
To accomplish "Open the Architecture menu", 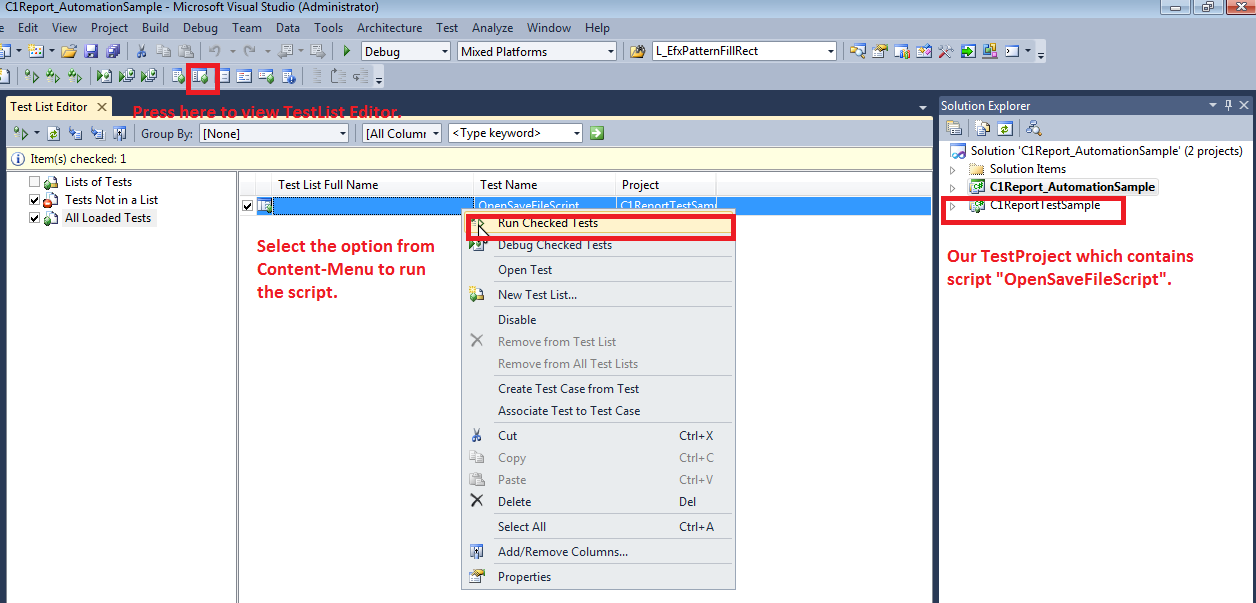I will pos(389,28).
